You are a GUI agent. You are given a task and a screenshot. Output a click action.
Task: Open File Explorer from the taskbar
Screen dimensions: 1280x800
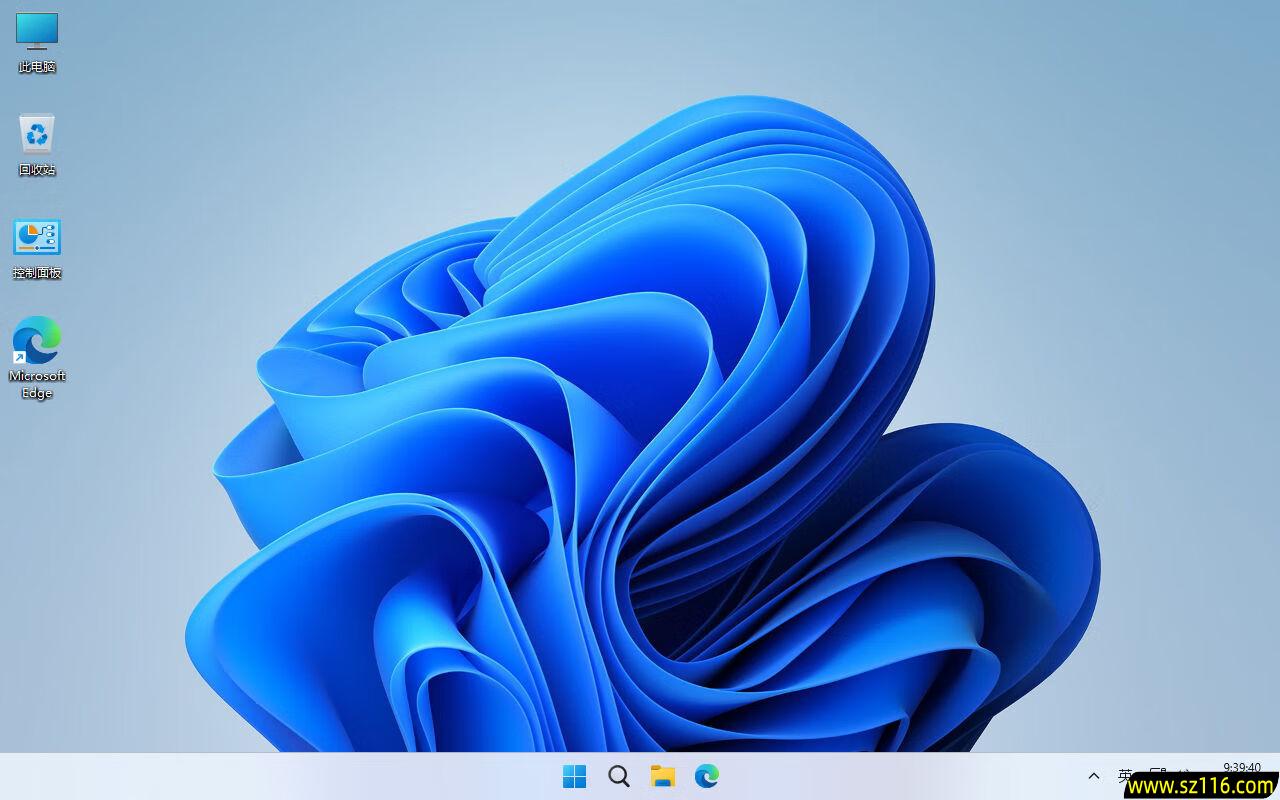(x=663, y=776)
